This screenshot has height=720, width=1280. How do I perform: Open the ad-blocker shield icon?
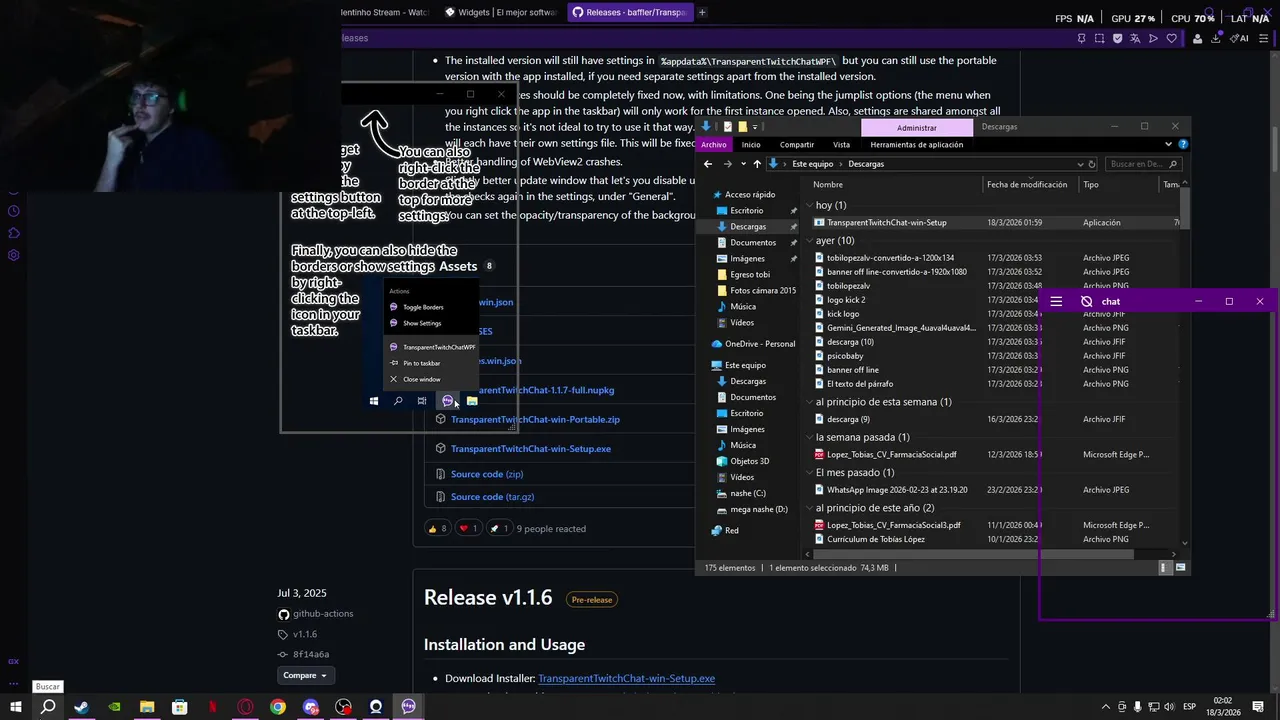coord(1117,38)
